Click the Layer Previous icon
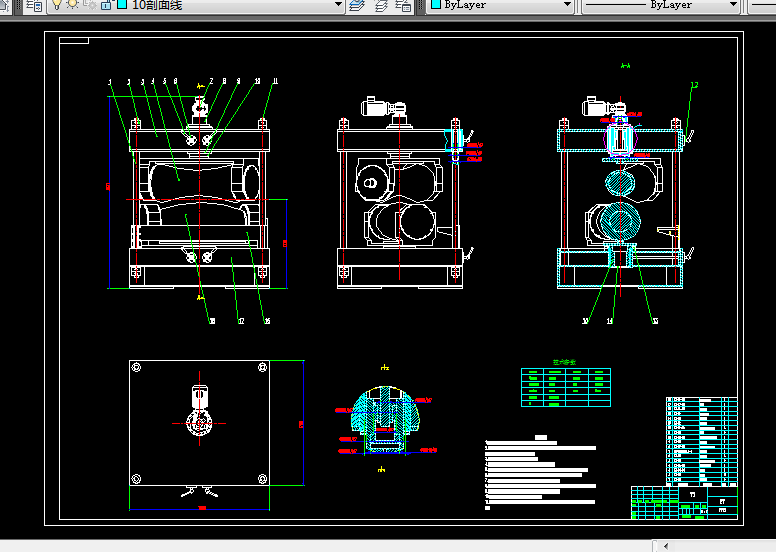The image size is (776, 552). coord(381,5)
